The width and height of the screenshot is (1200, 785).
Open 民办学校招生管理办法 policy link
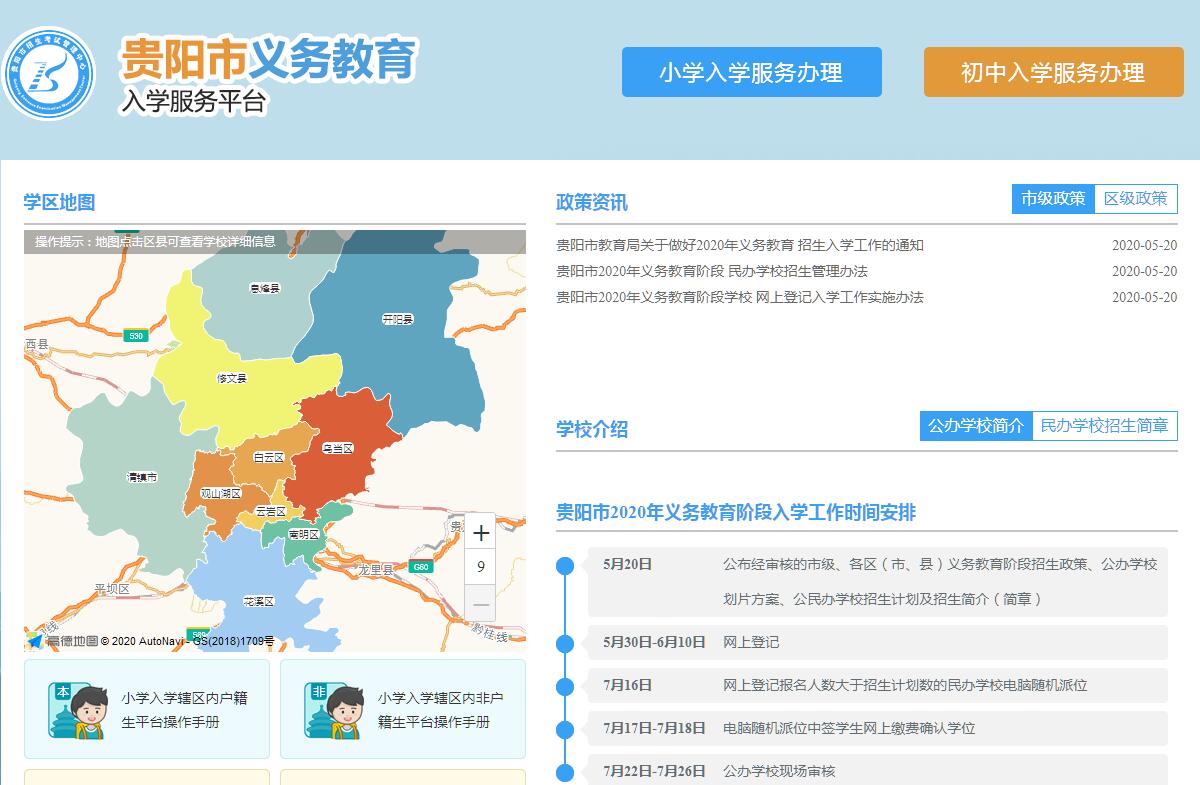712,271
